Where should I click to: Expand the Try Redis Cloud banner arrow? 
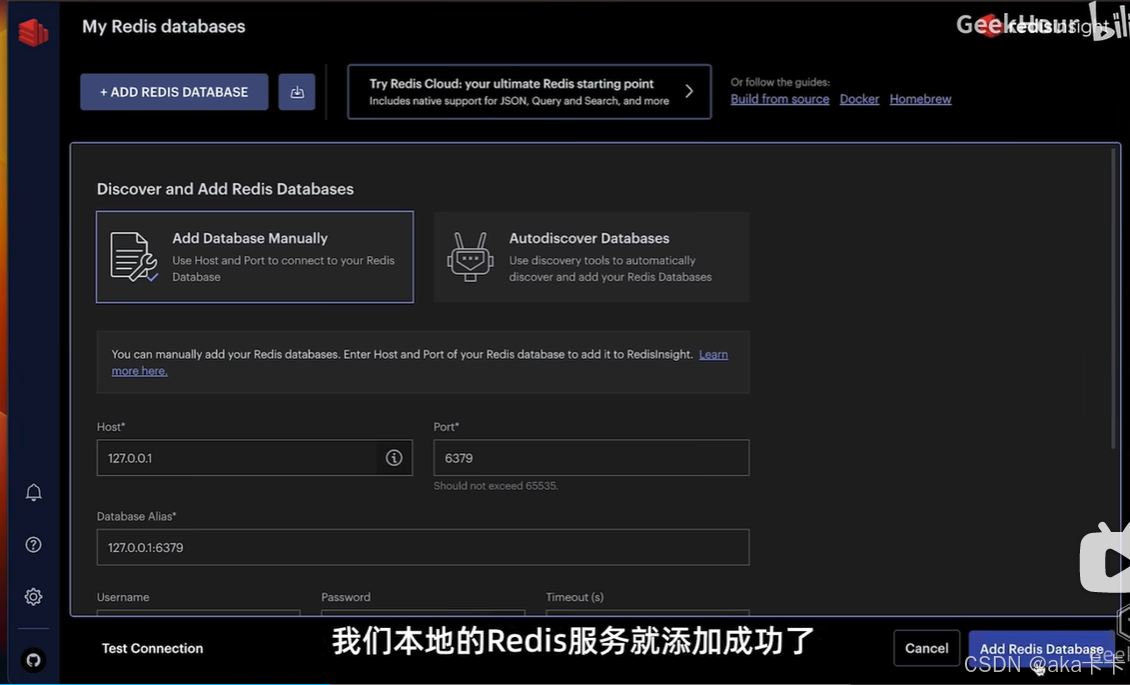click(x=689, y=91)
